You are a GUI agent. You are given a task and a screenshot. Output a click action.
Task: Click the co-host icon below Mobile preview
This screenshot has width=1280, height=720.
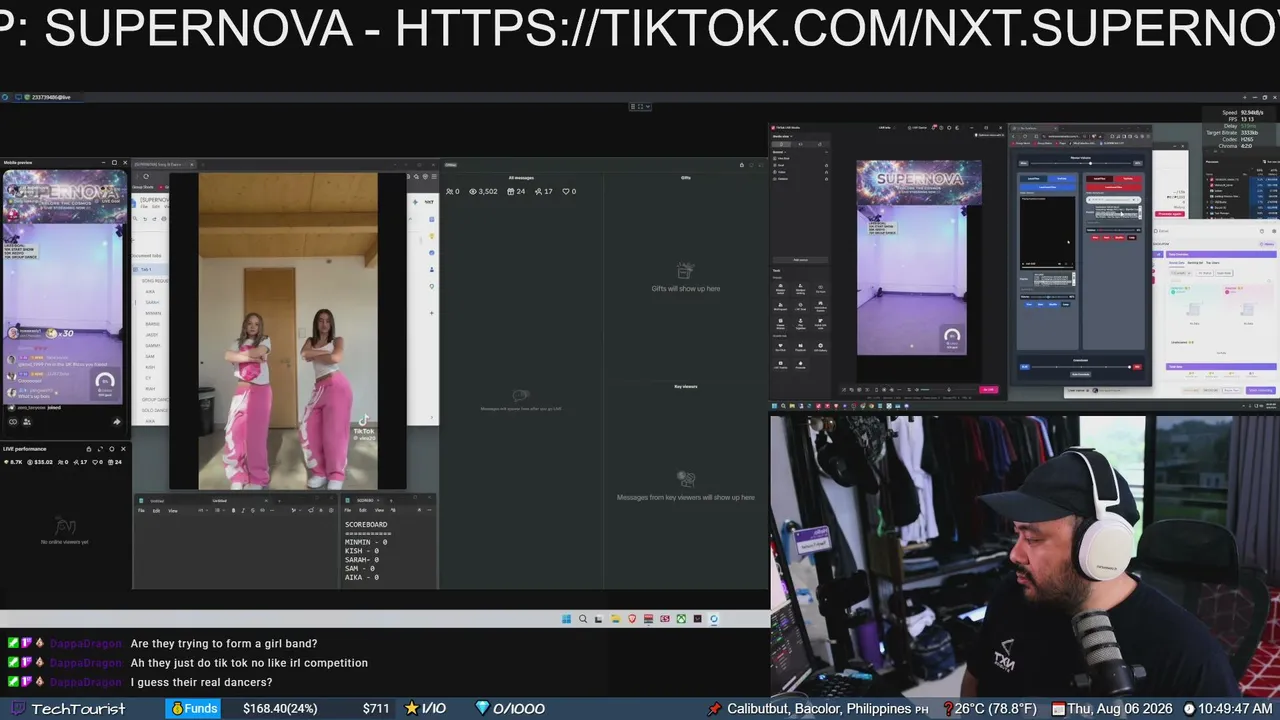coord(12,422)
